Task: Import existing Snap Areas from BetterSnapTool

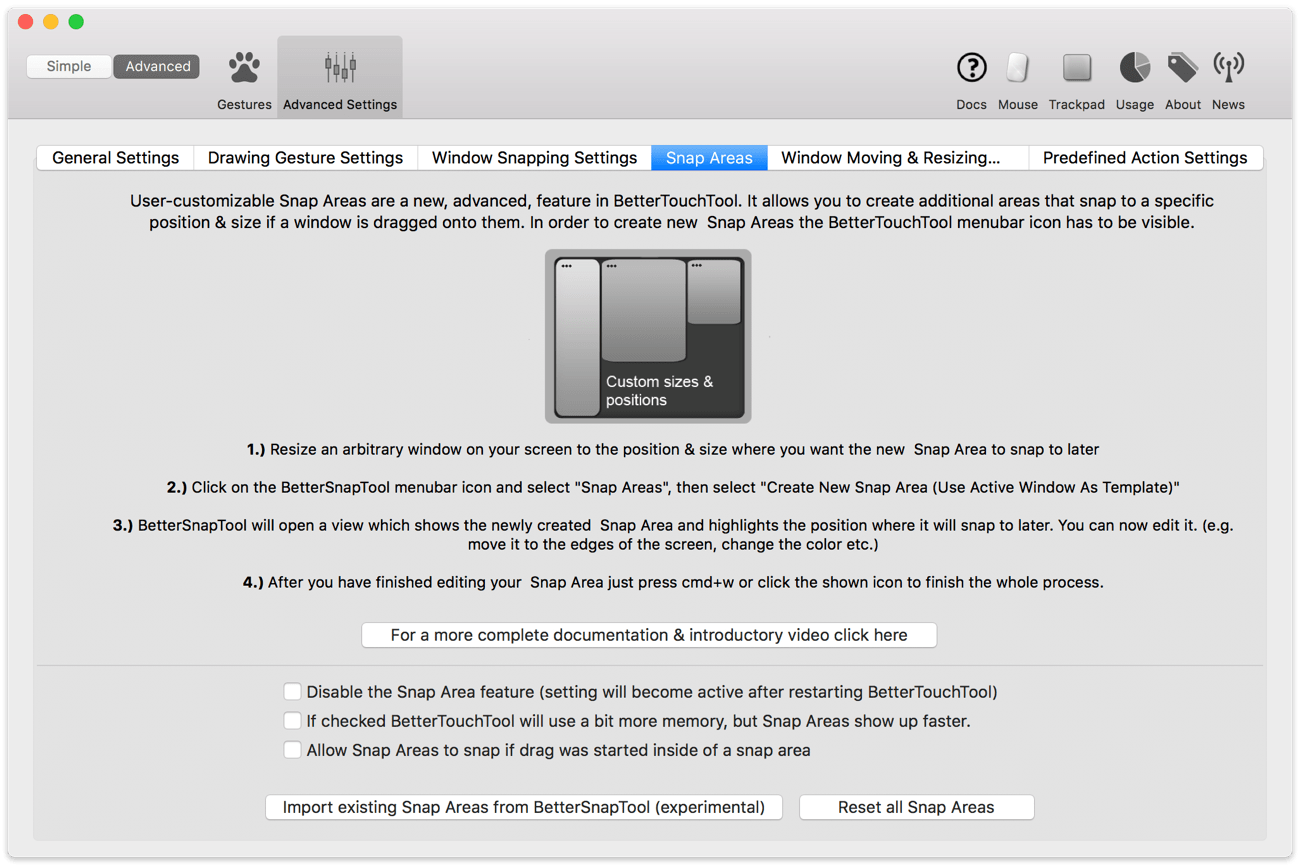Action: tap(524, 807)
